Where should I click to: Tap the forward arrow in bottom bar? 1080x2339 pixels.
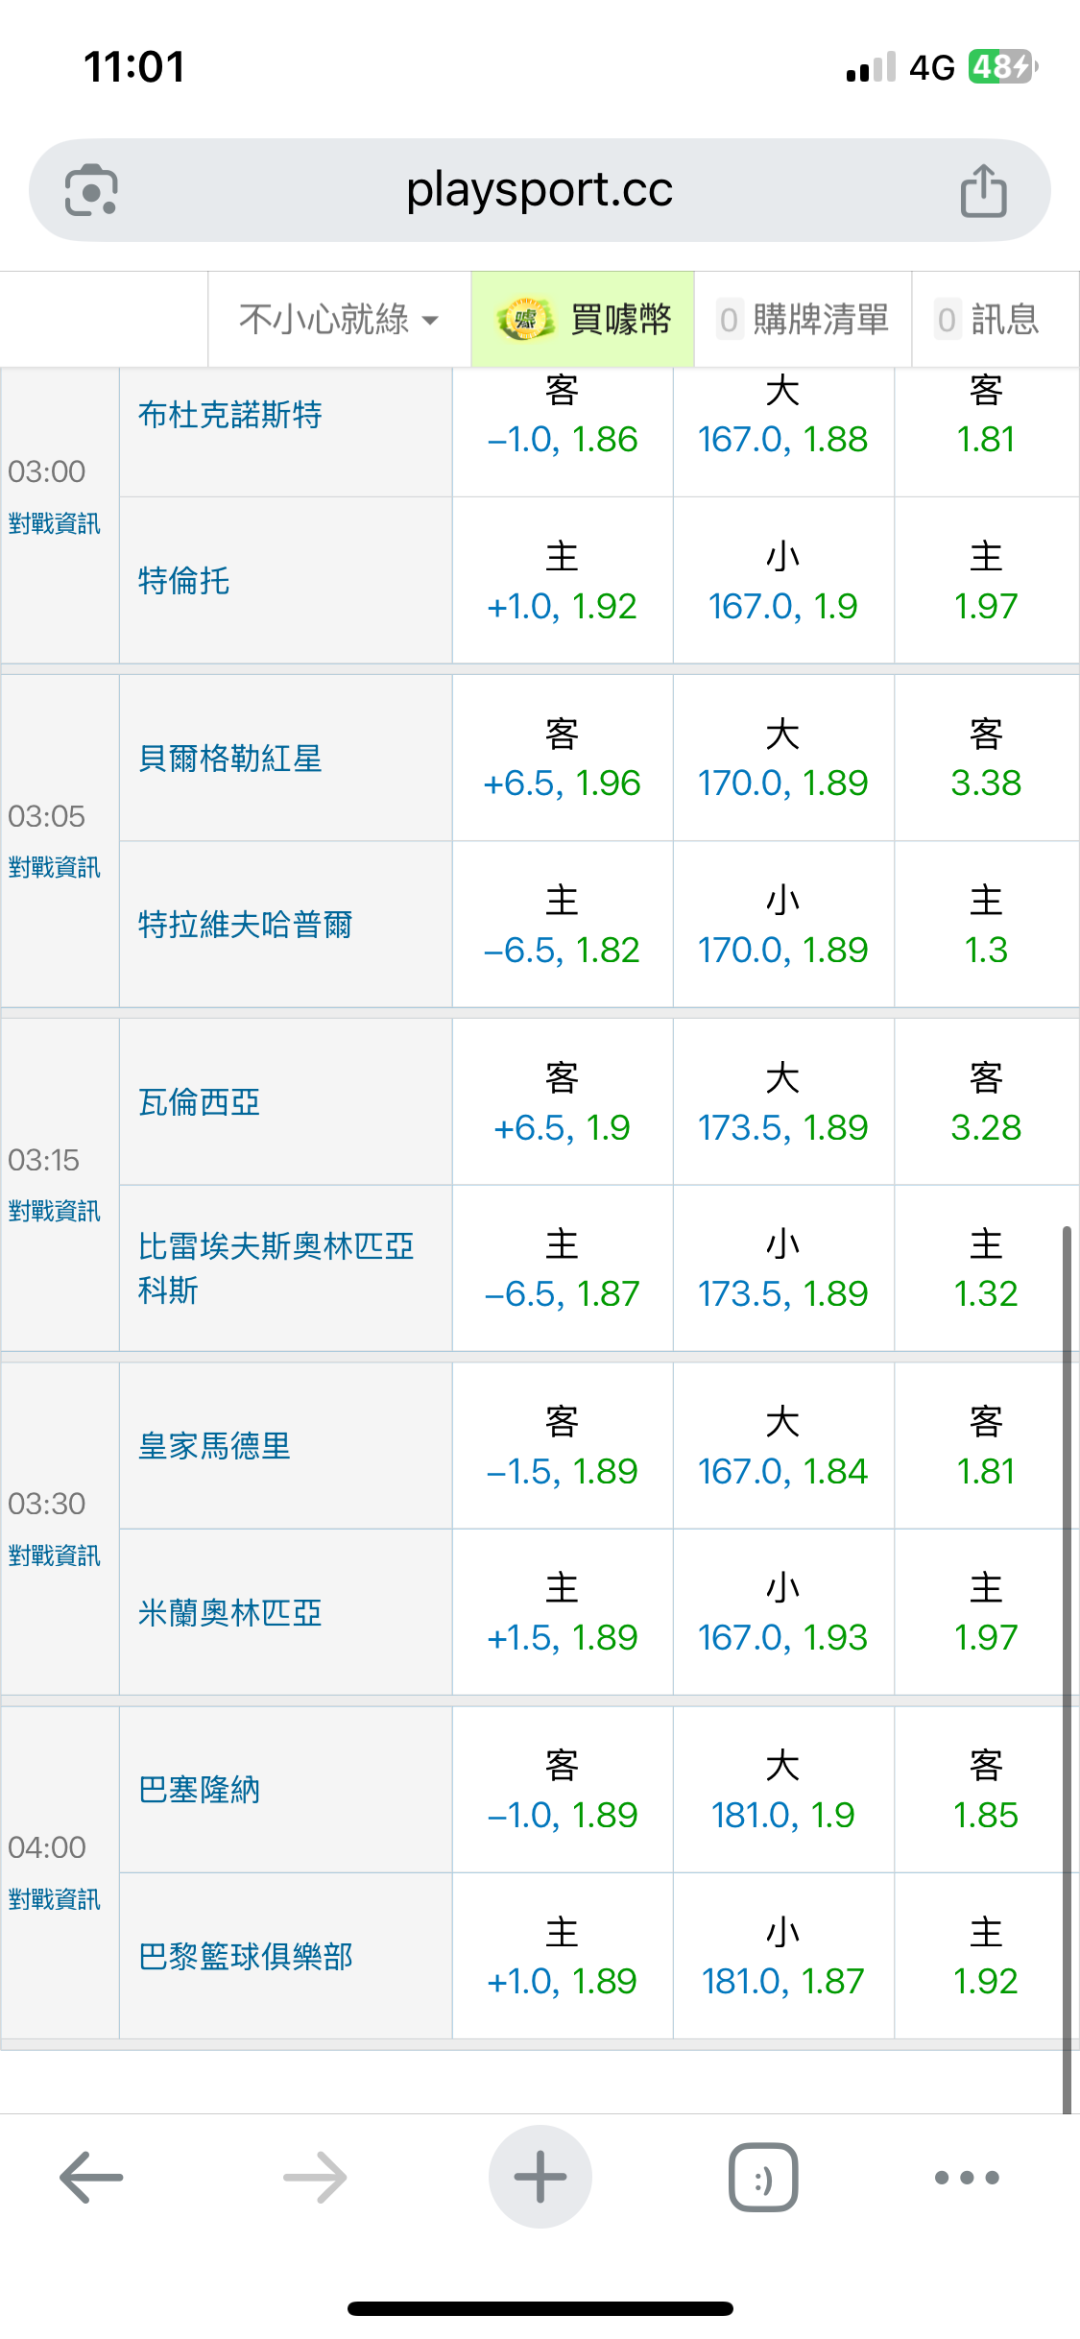pos(315,2176)
